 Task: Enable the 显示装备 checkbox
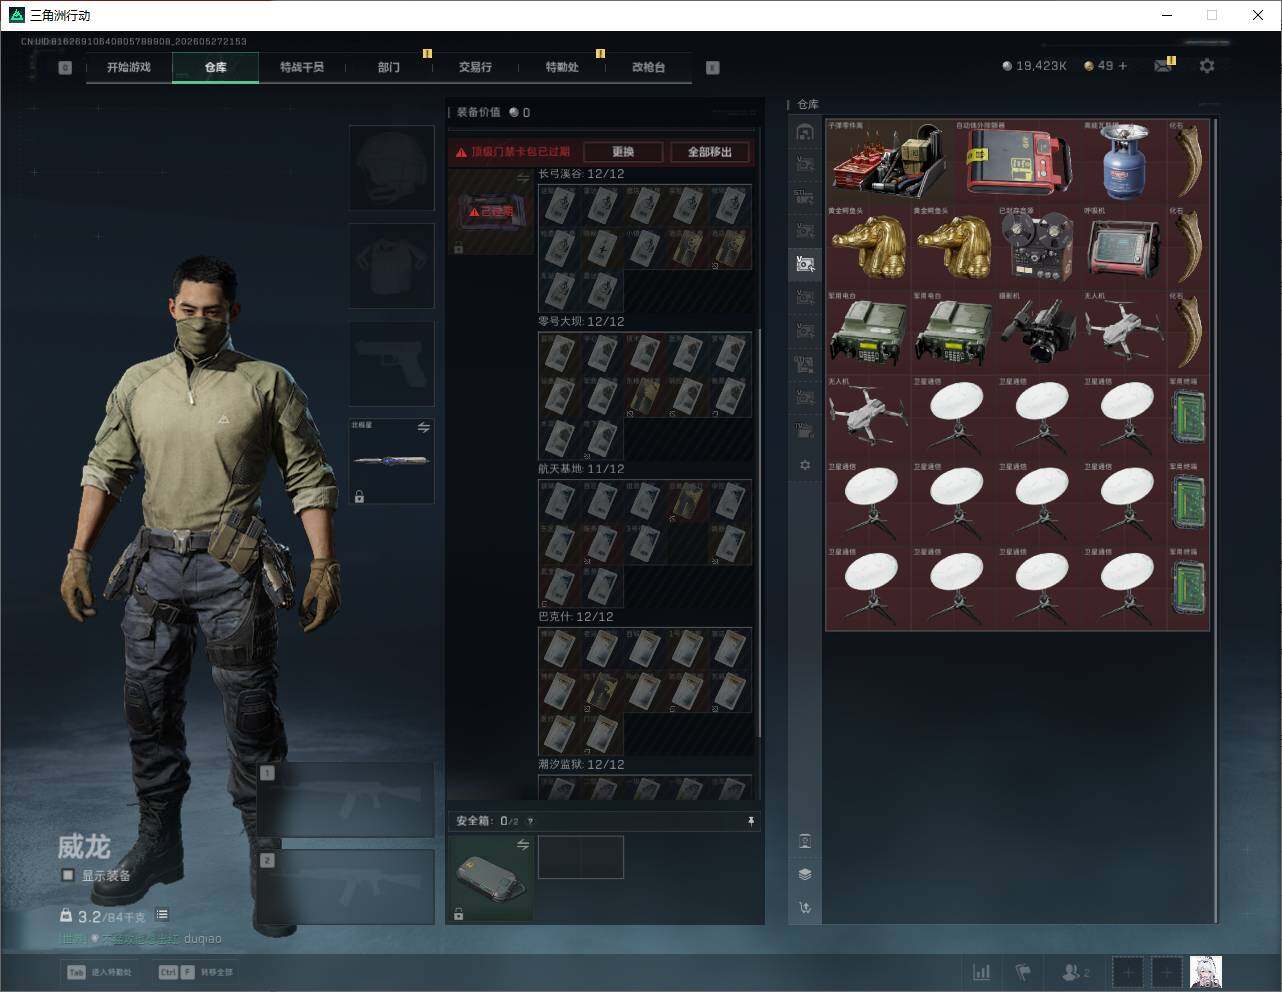coord(68,875)
